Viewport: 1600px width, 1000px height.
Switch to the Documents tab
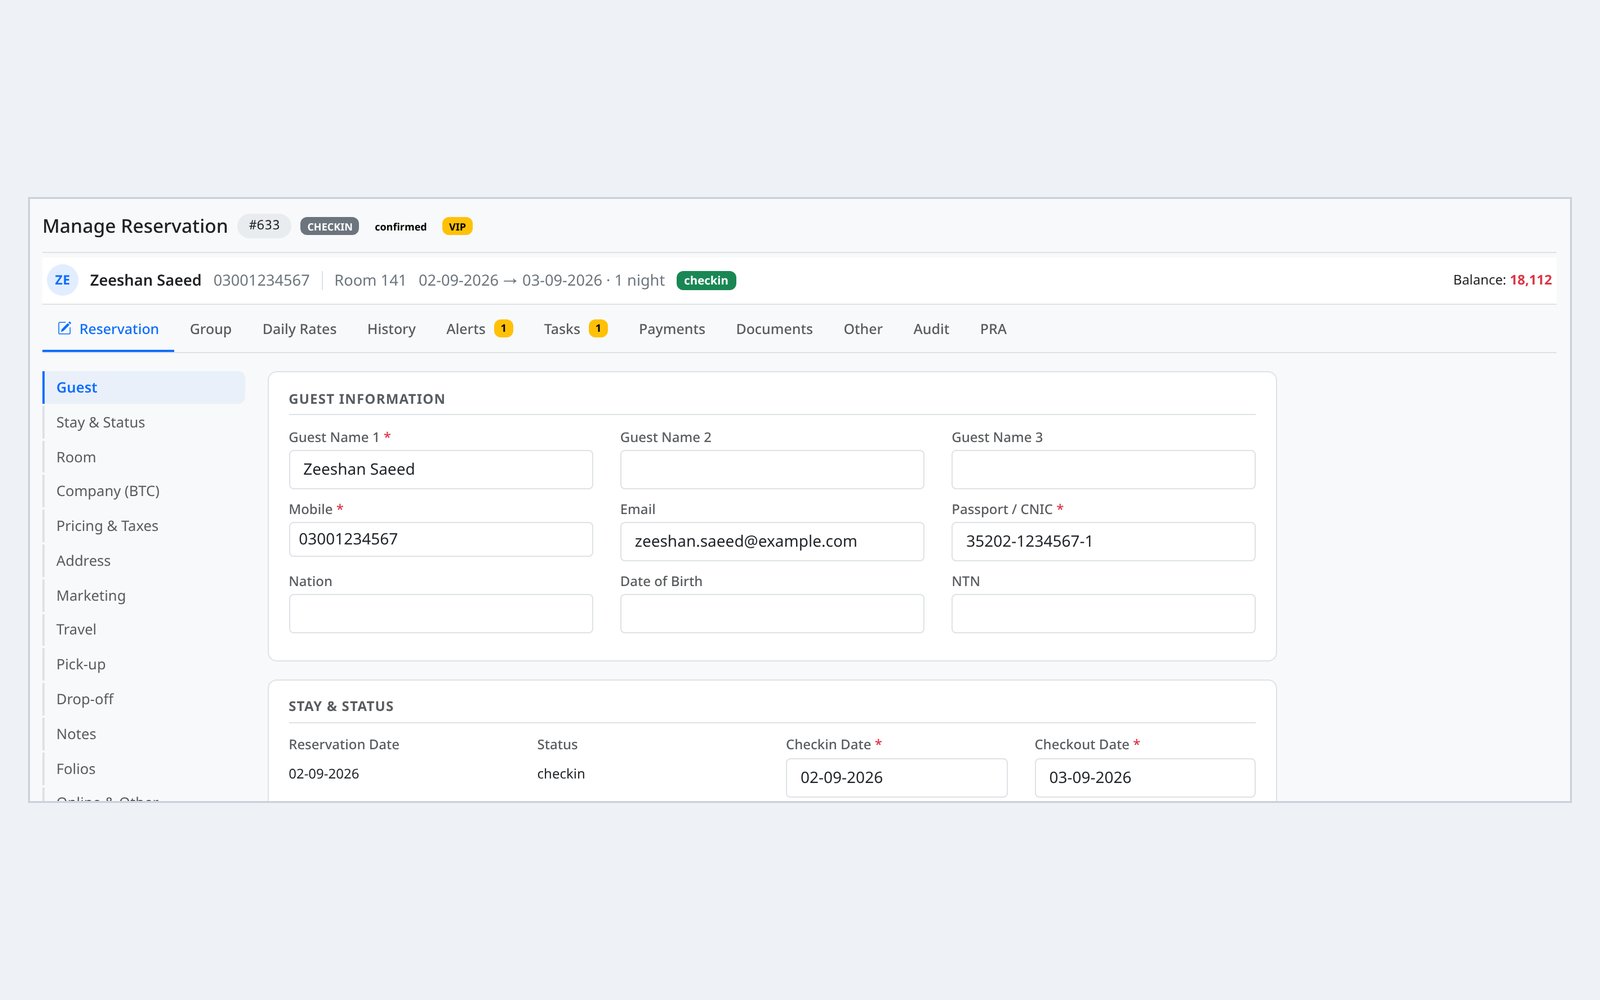[774, 329]
